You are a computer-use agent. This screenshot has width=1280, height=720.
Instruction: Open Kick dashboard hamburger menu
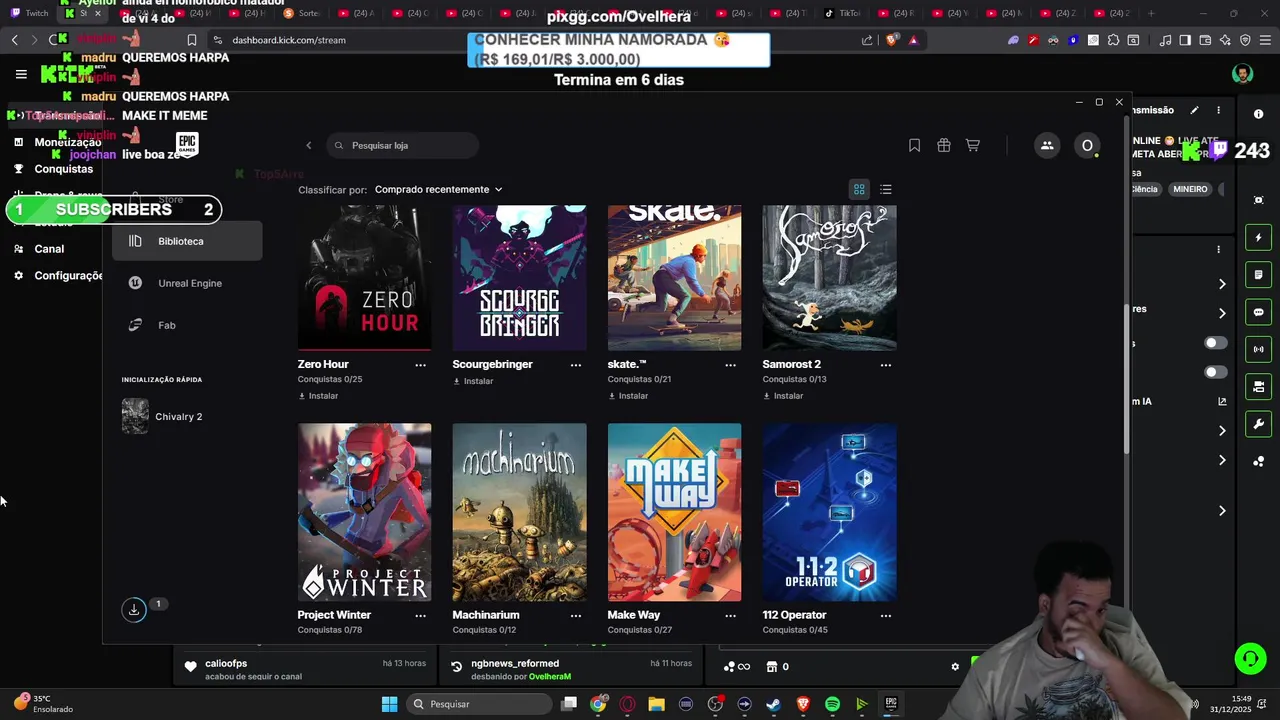[x=21, y=74]
